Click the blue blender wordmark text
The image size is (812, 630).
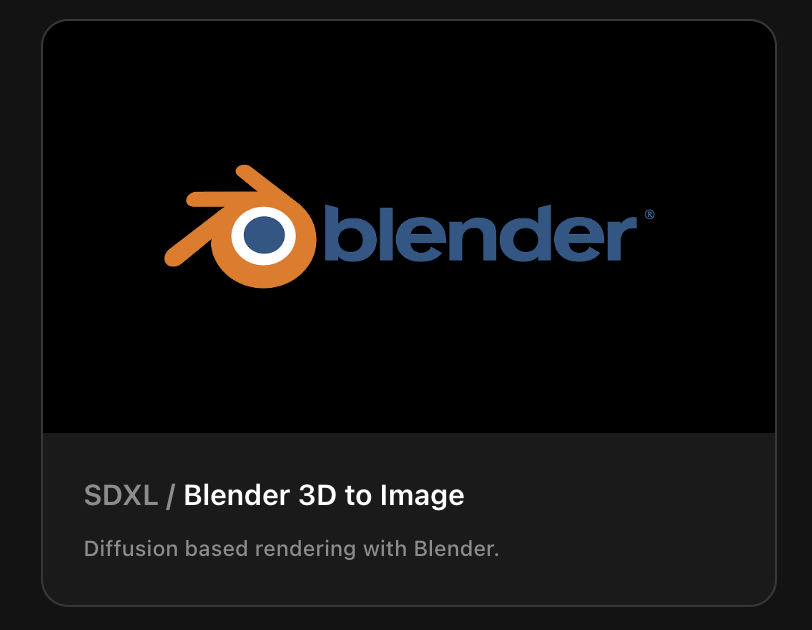[x=481, y=233]
